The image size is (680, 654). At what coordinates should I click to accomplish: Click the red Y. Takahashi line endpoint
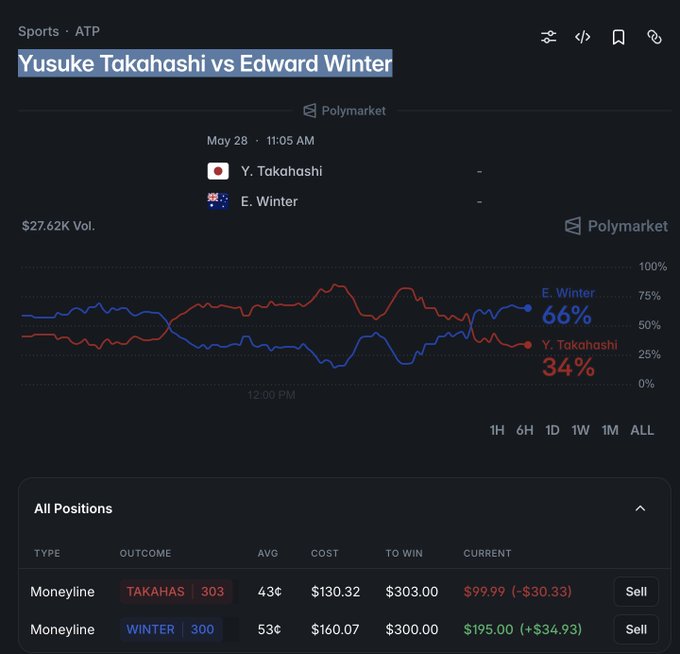point(527,345)
